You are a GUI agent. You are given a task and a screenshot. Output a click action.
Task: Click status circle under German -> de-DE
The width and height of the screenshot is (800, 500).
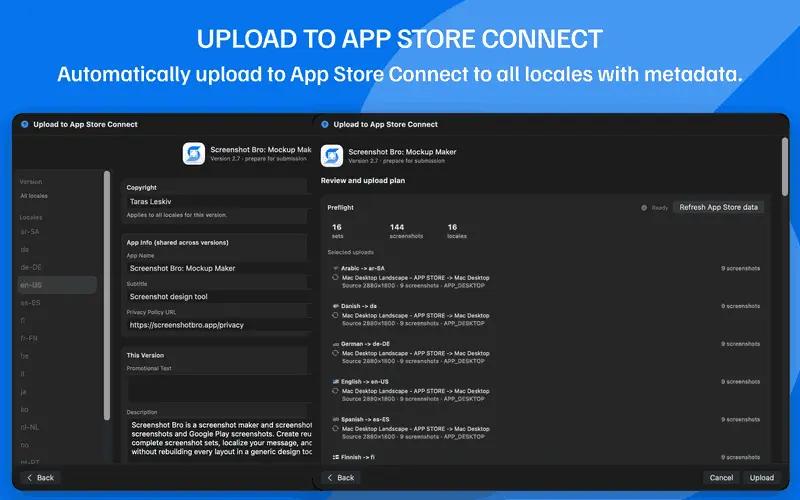tap(335, 353)
